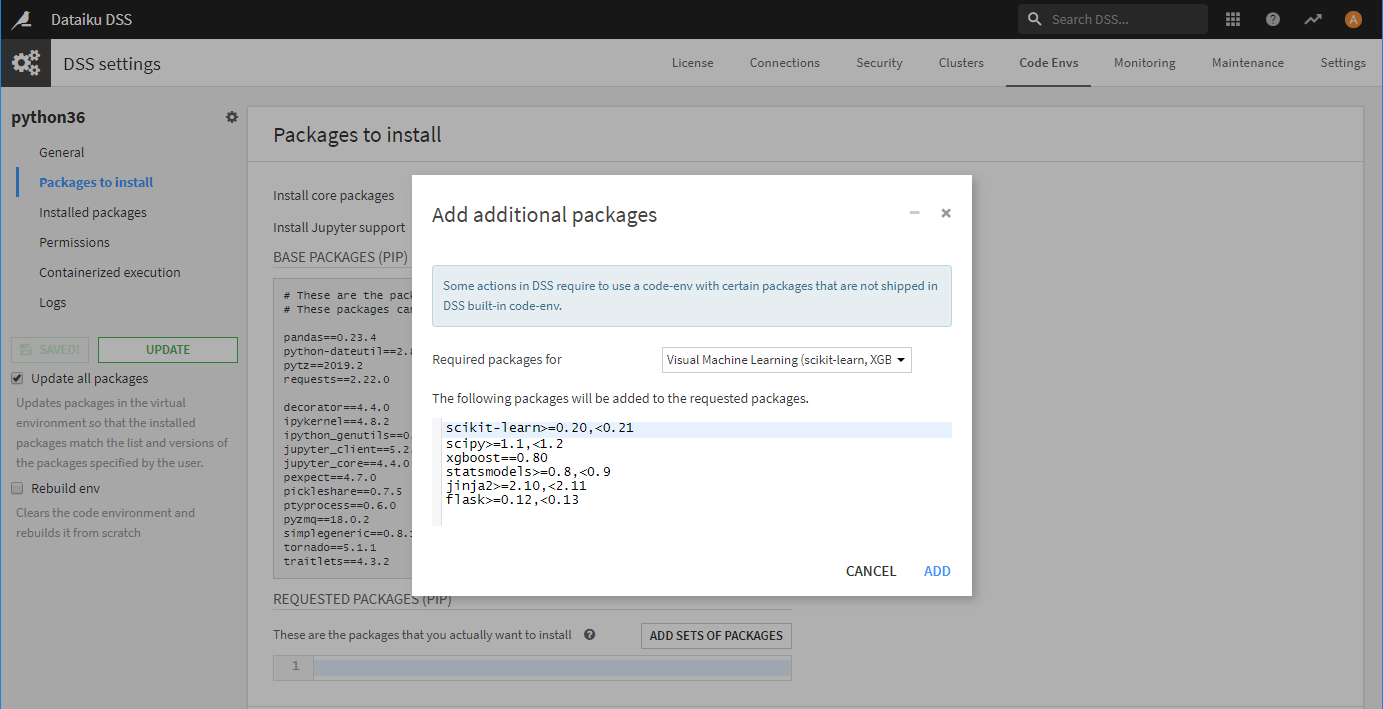Click the scipy>=1.1,<1.2 line

[504, 443]
